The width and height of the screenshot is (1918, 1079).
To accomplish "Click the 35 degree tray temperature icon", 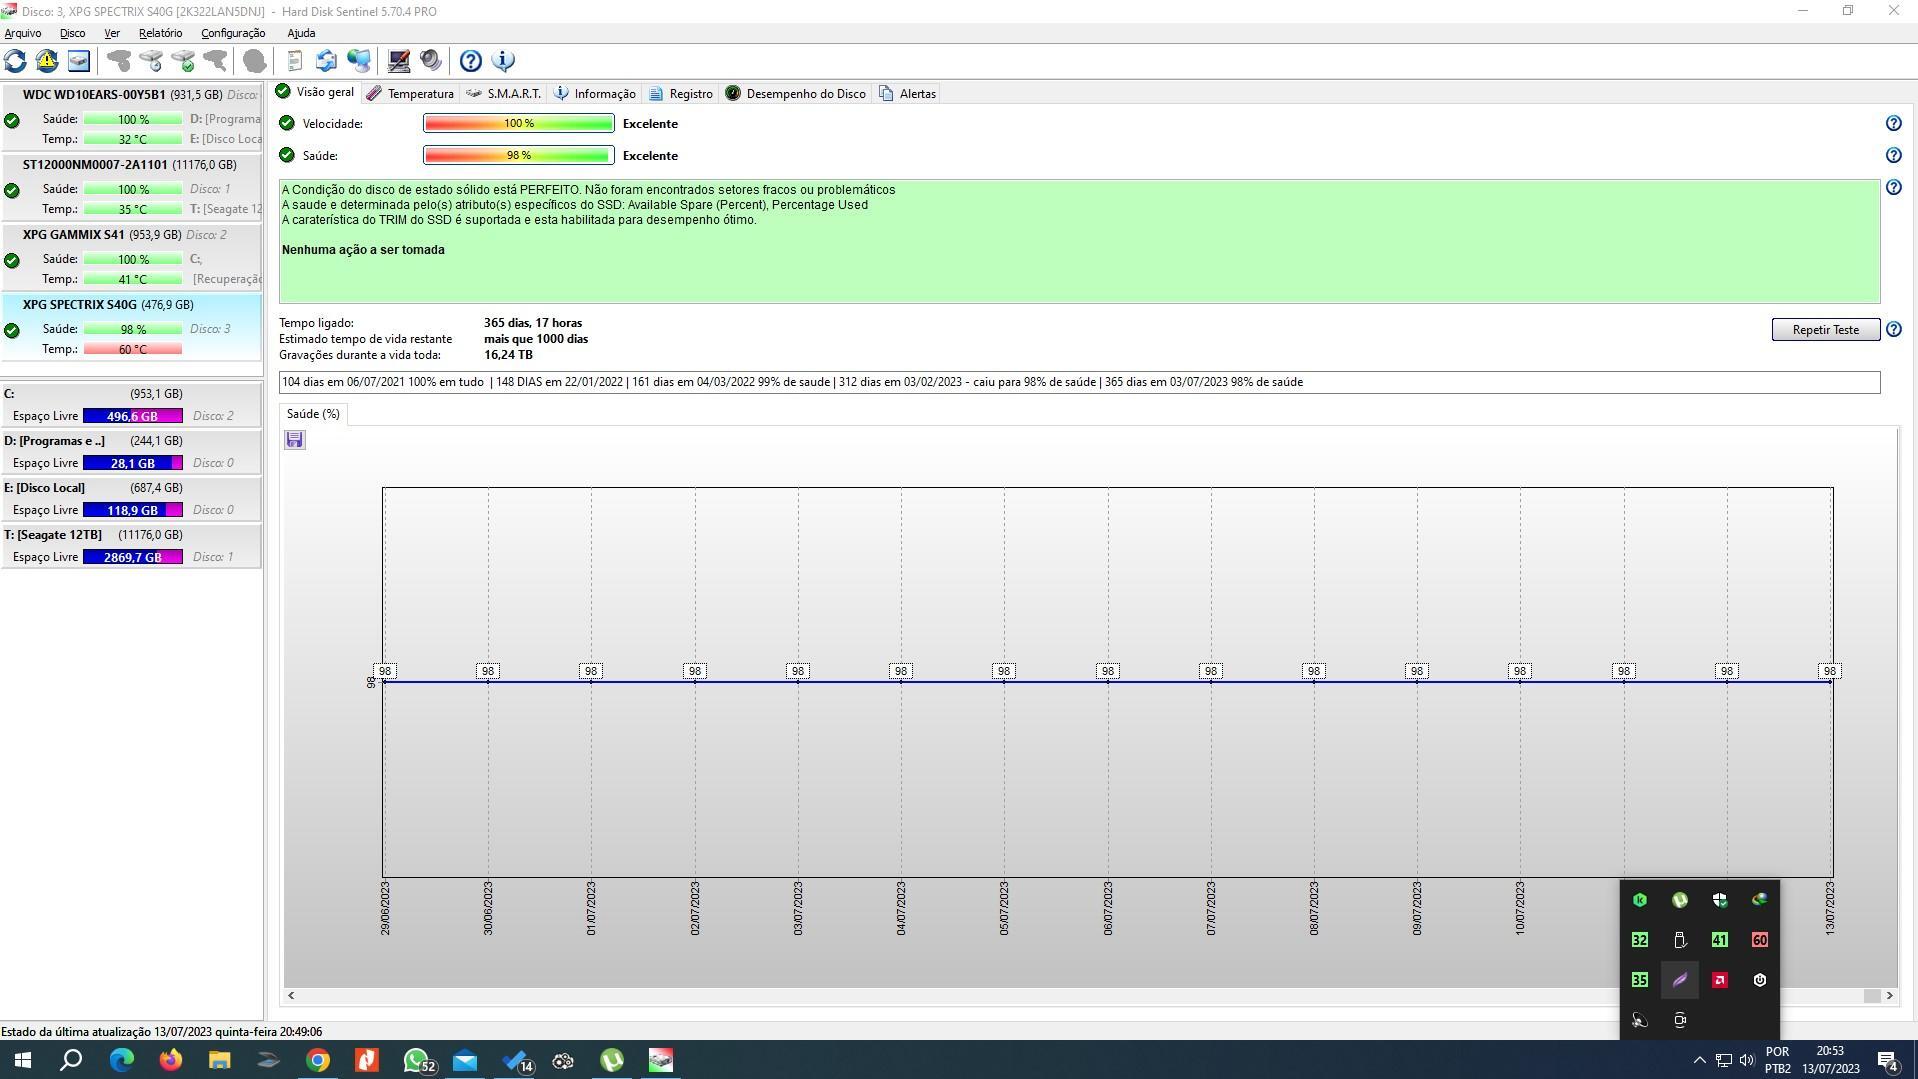I will coord(1639,980).
